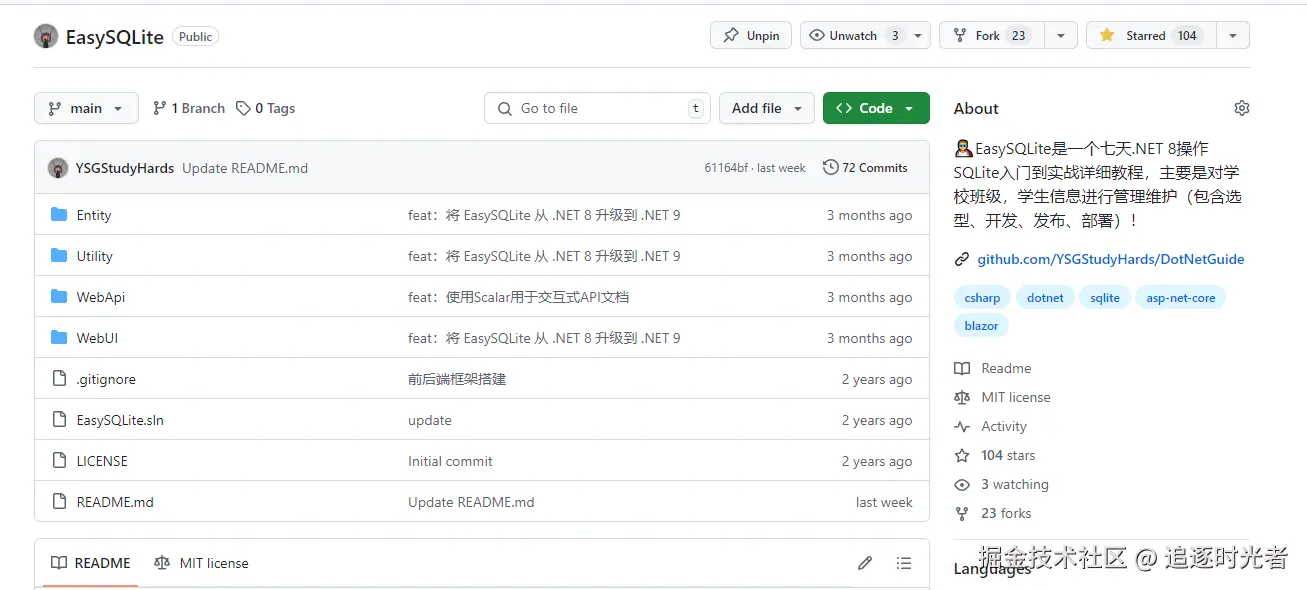The width and height of the screenshot is (1307, 590).
Task: View the 0 Tags link
Action: pos(266,108)
